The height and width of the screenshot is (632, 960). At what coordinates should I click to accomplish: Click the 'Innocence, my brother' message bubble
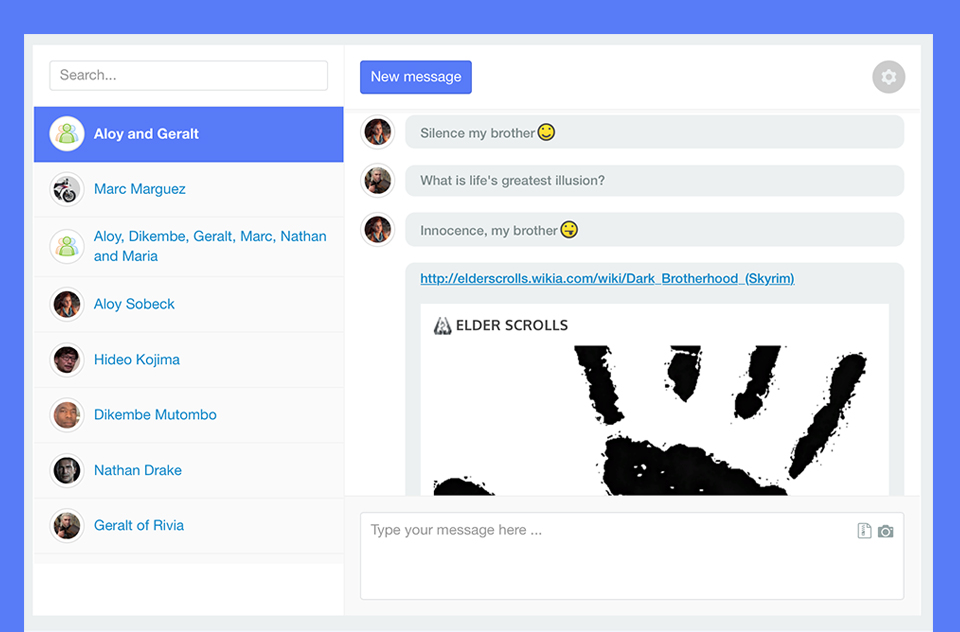point(654,230)
